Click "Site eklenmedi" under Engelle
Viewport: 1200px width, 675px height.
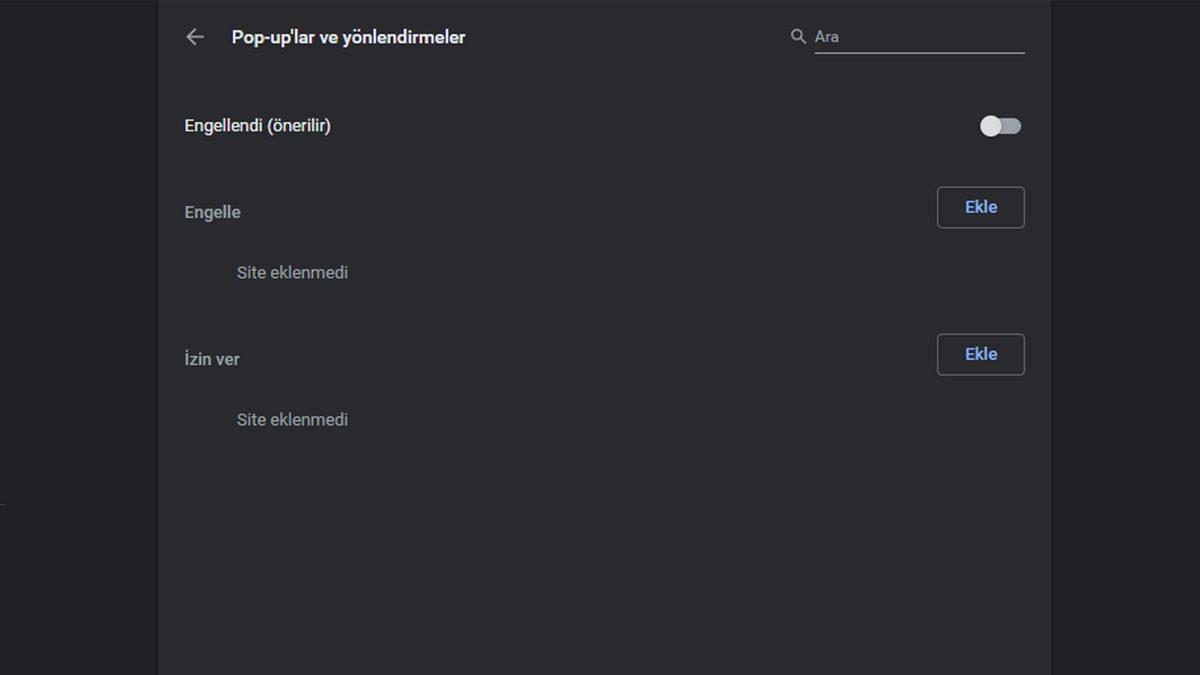tap(292, 272)
